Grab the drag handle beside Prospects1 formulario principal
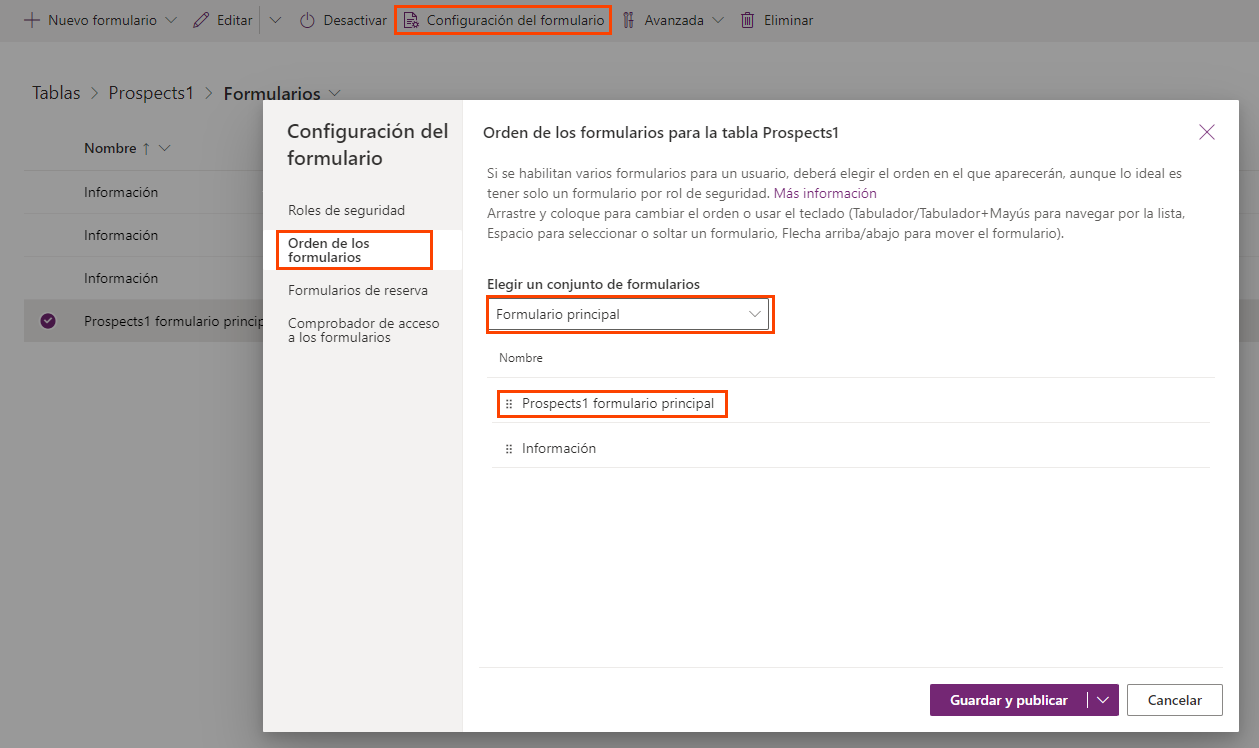The width and height of the screenshot is (1259, 748). point(510,404)
